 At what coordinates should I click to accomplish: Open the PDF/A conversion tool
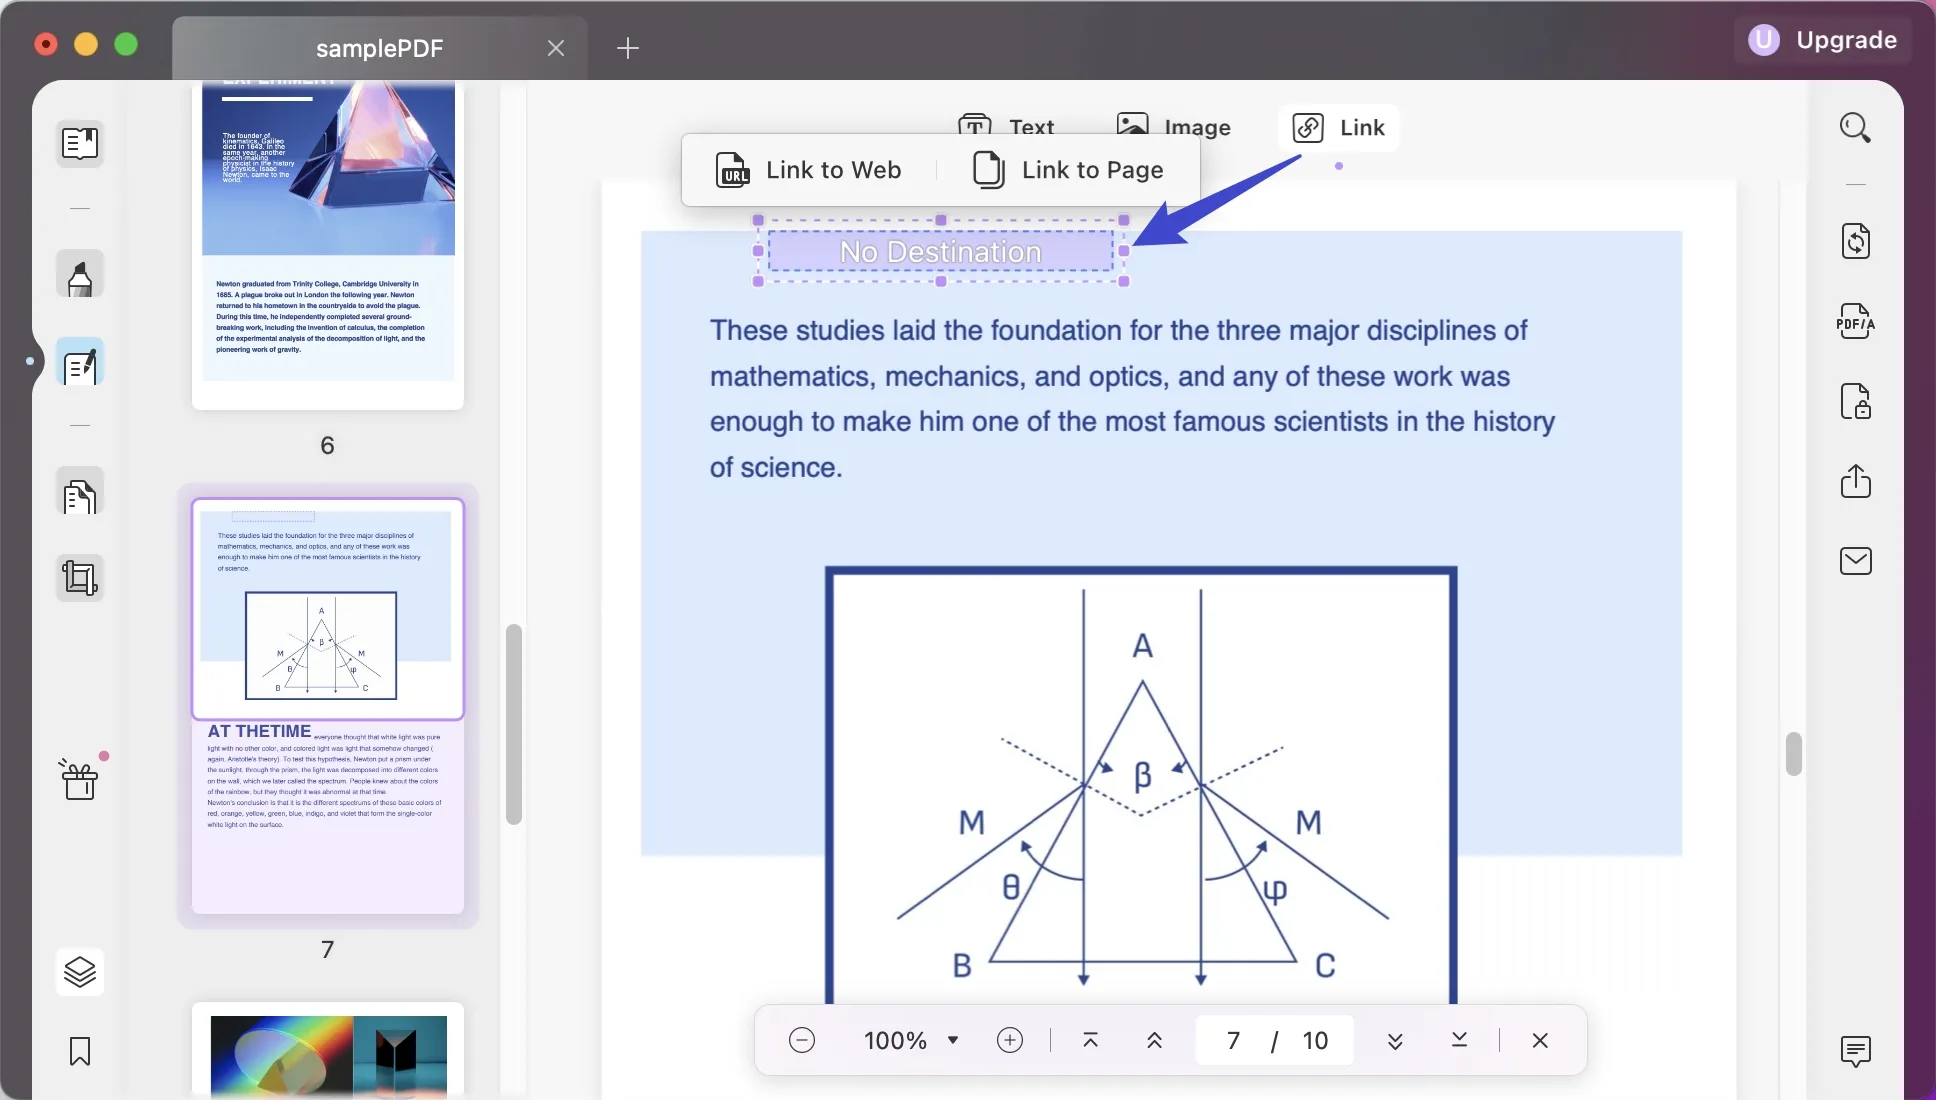[x=1854, y=321]
